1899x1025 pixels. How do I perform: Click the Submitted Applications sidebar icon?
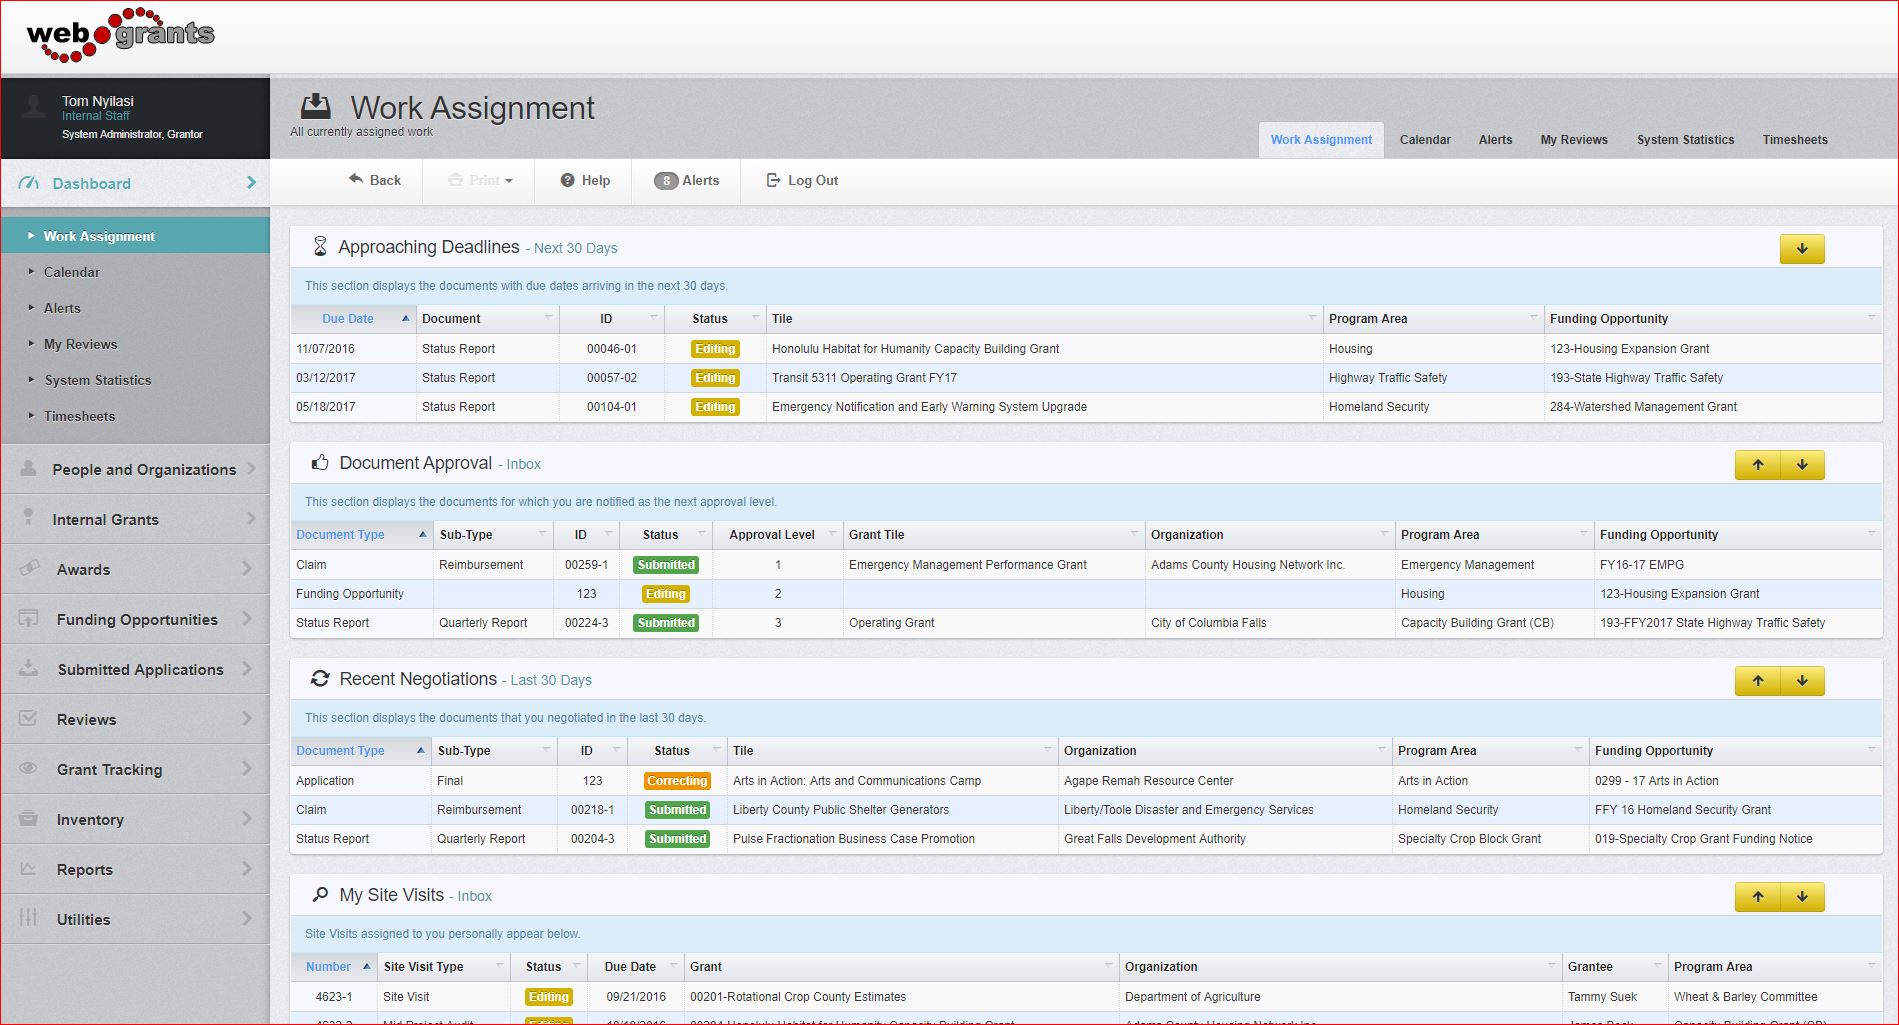click(27, 669)
